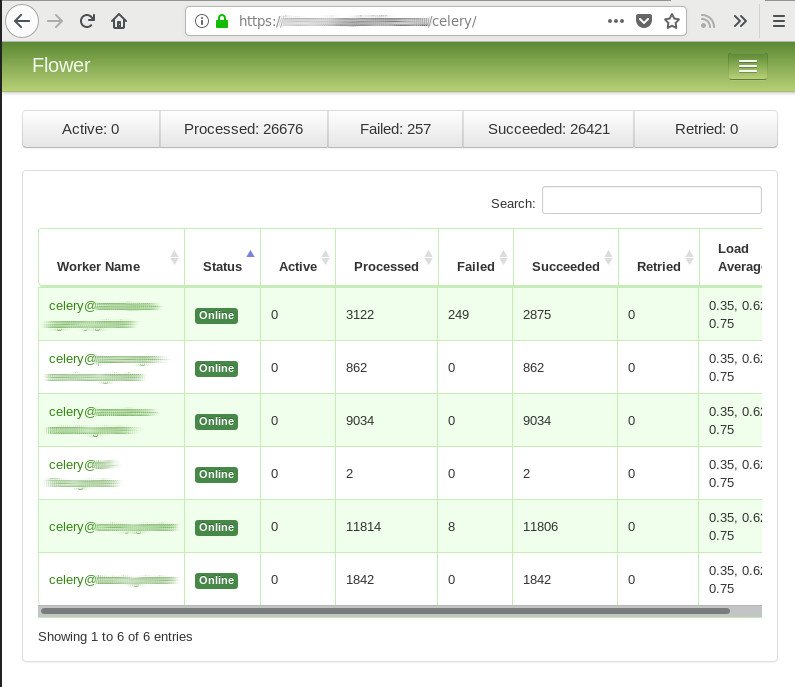Click the RSS feed icon
The image size is (795, 687).
pyautogui.click(x=707, y=21)
